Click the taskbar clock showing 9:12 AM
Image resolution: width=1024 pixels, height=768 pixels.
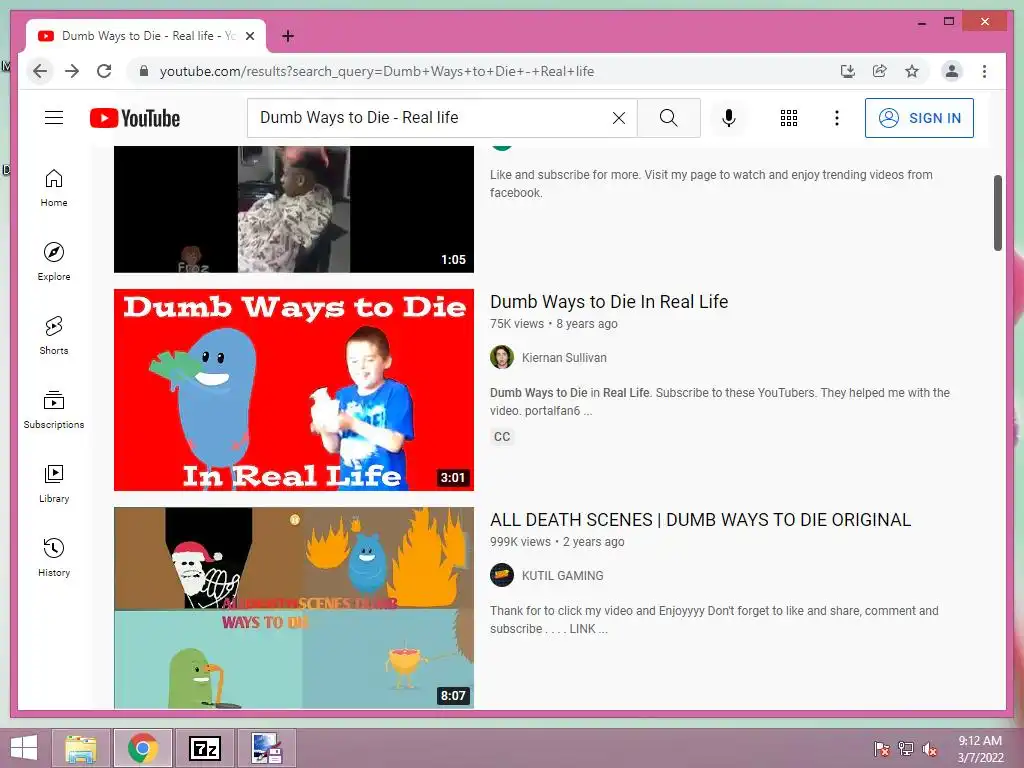(x=980, y=748)
